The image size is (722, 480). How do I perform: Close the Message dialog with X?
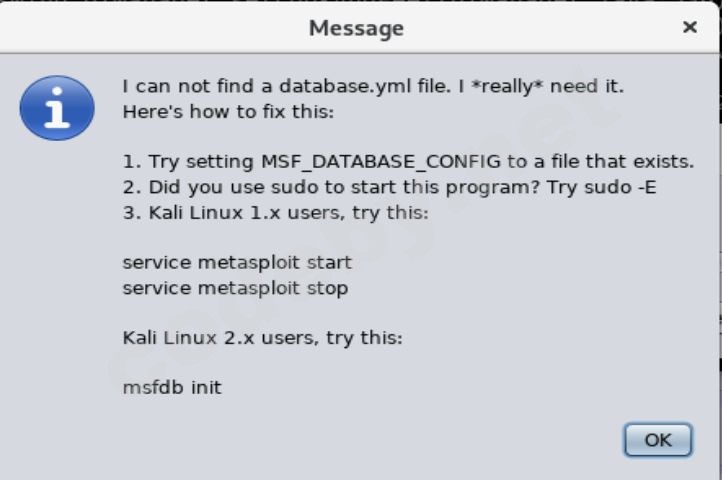tap(689, 28)
